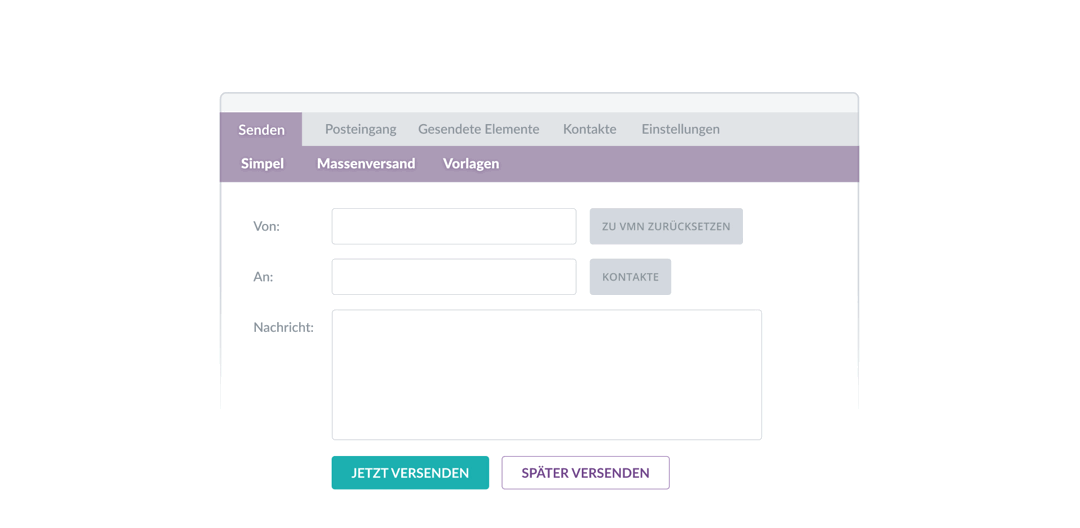Select the Simpel sub-tab

262,164
